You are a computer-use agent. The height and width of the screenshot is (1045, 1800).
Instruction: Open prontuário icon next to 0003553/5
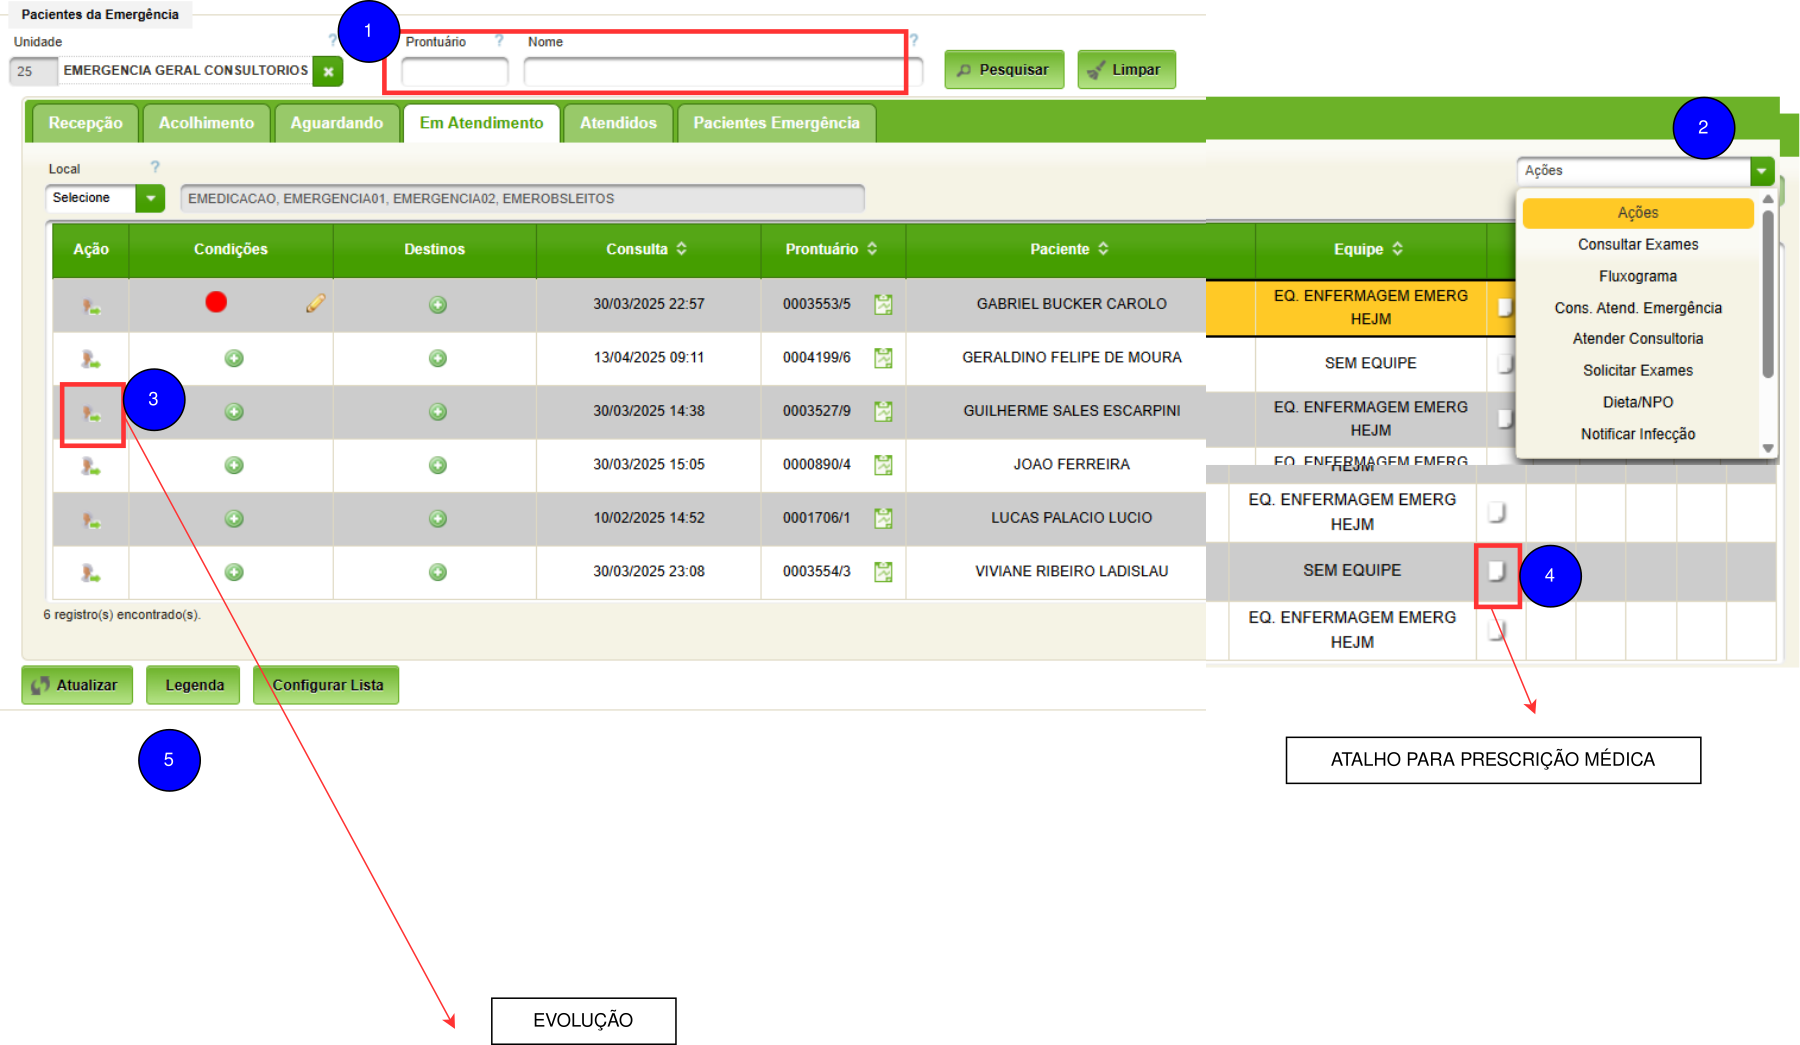(x=883, y=304)
